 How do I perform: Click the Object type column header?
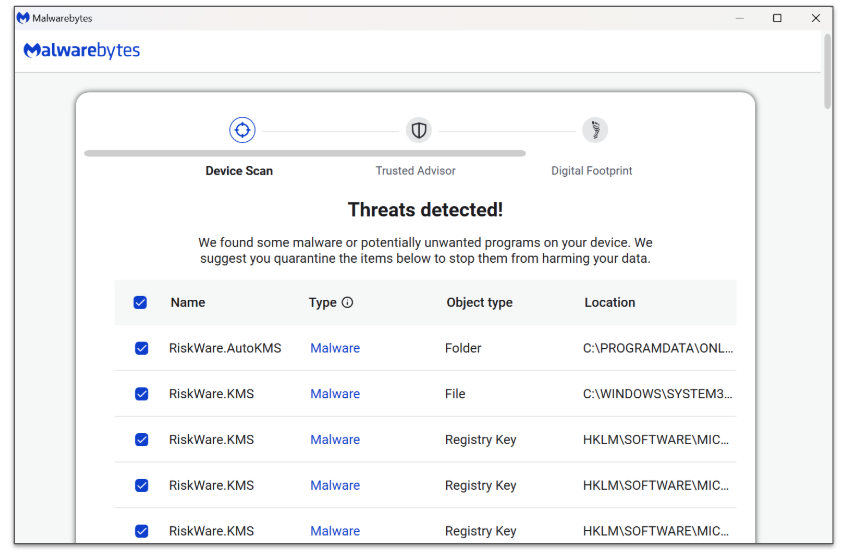[479, 303]
